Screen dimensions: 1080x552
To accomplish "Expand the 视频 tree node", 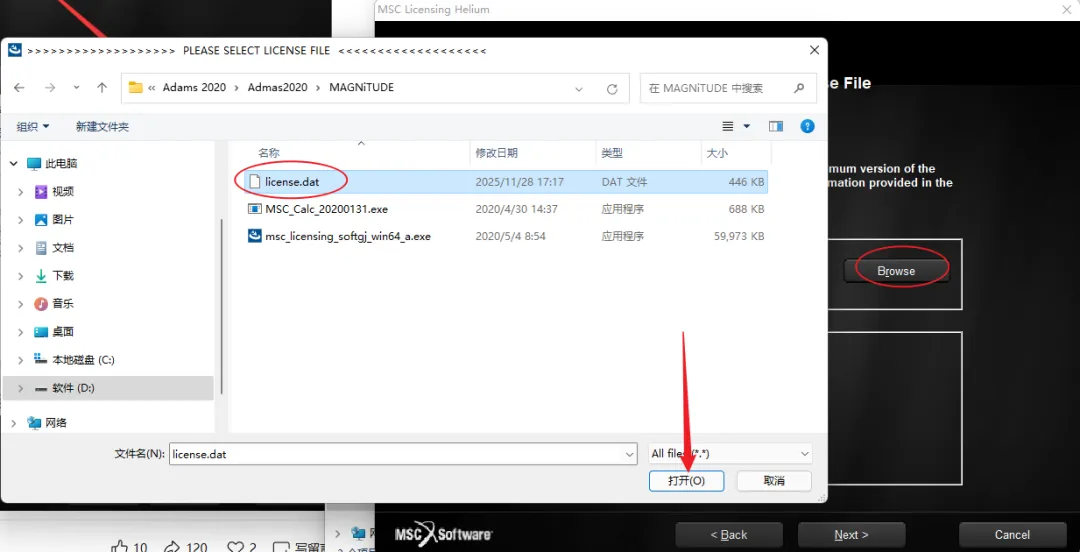I will coord(21,192).
